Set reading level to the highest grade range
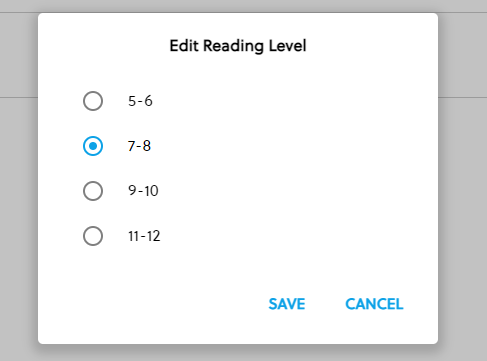The height and width of the screenshot is (361, 487). coord(93,236)
